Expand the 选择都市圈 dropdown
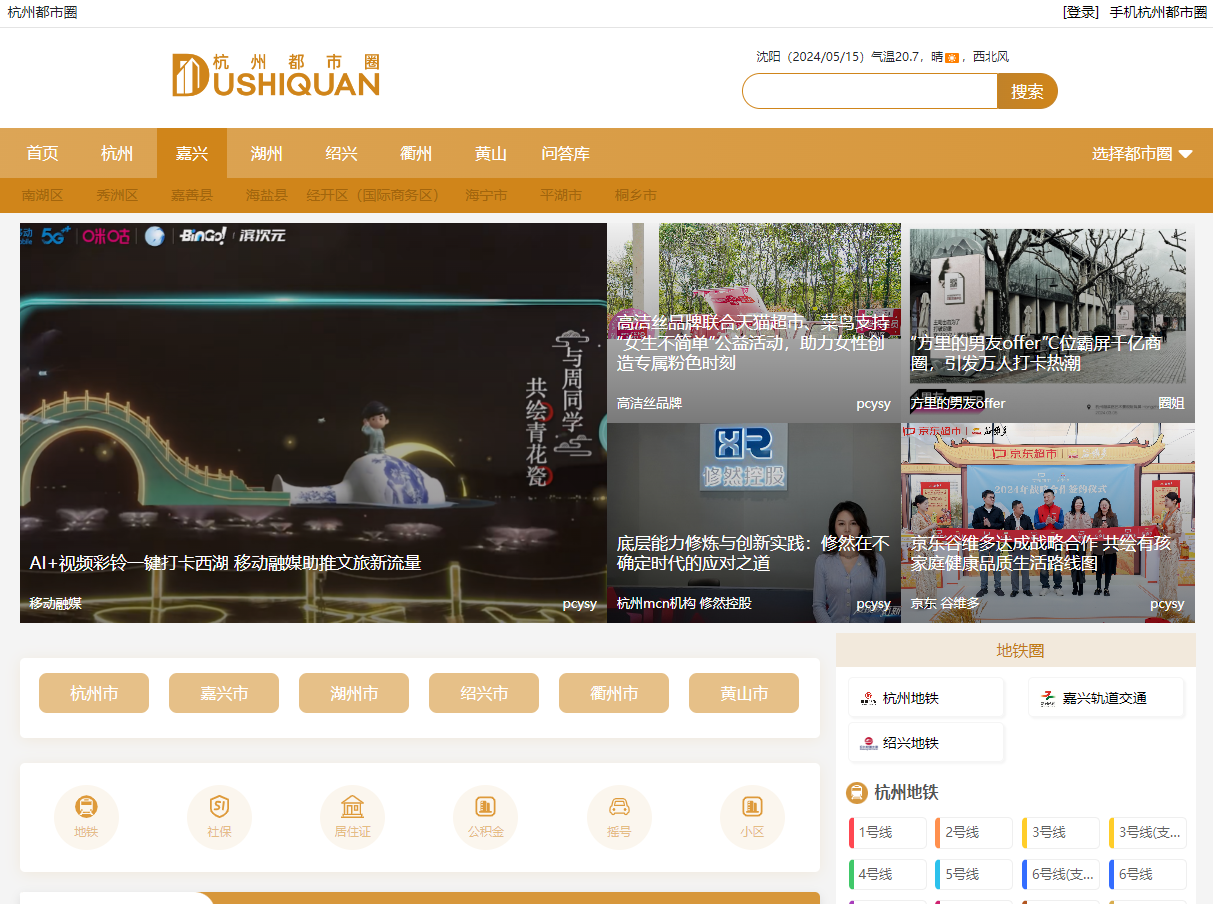This screenshot has width=1213, height=904. tap(1142, 154)
